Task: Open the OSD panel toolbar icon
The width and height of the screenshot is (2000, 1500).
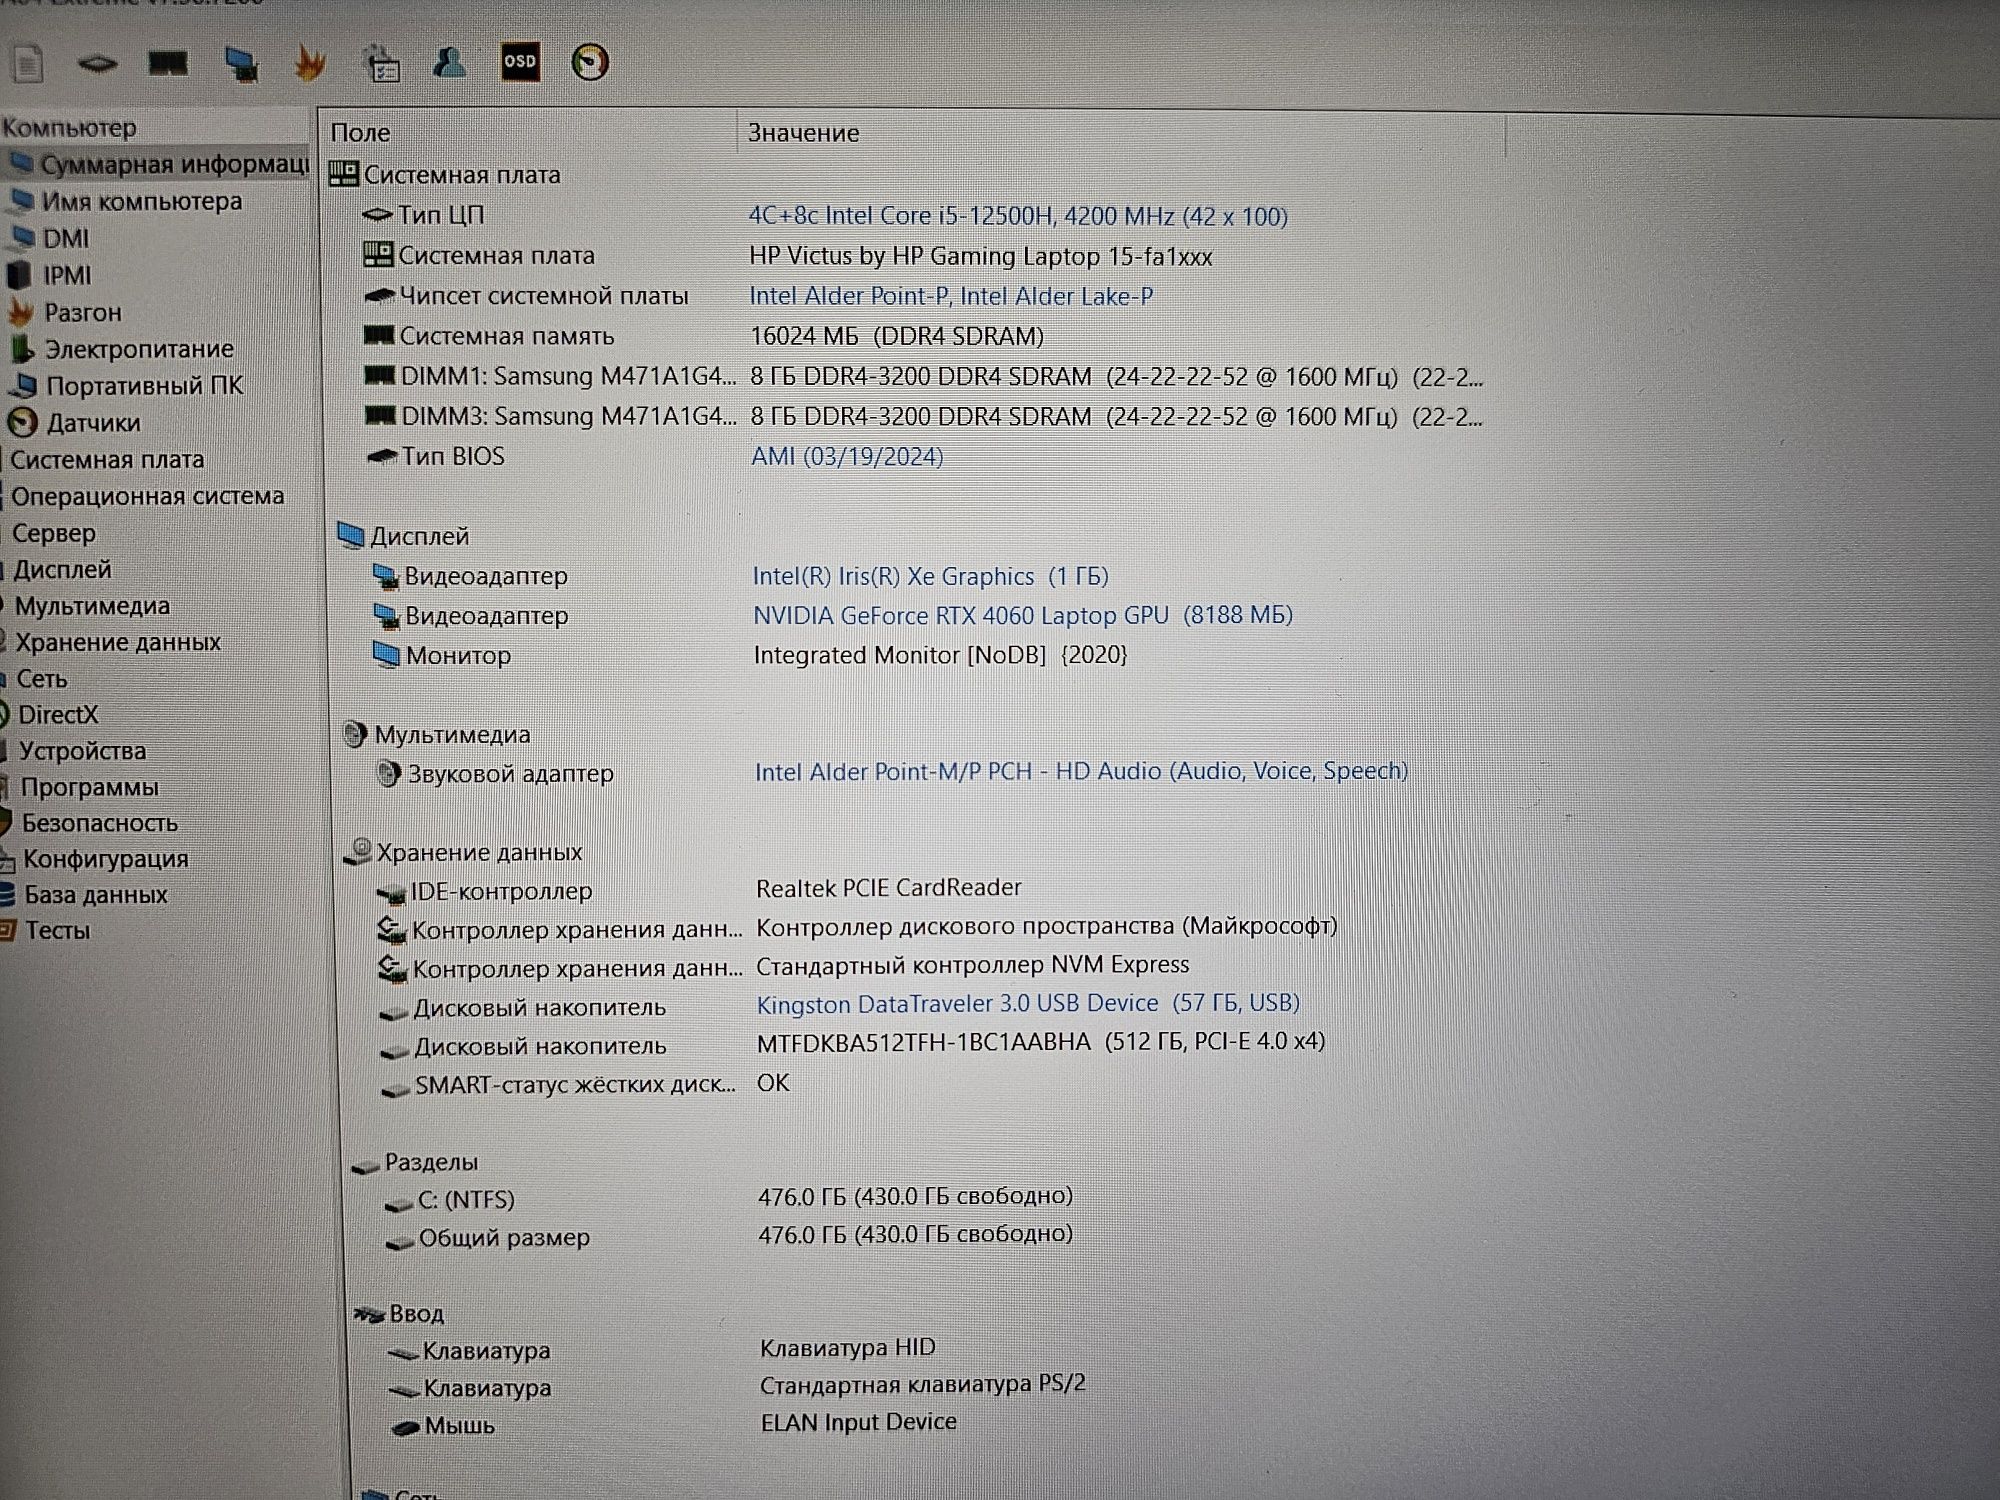Action: 520,62
